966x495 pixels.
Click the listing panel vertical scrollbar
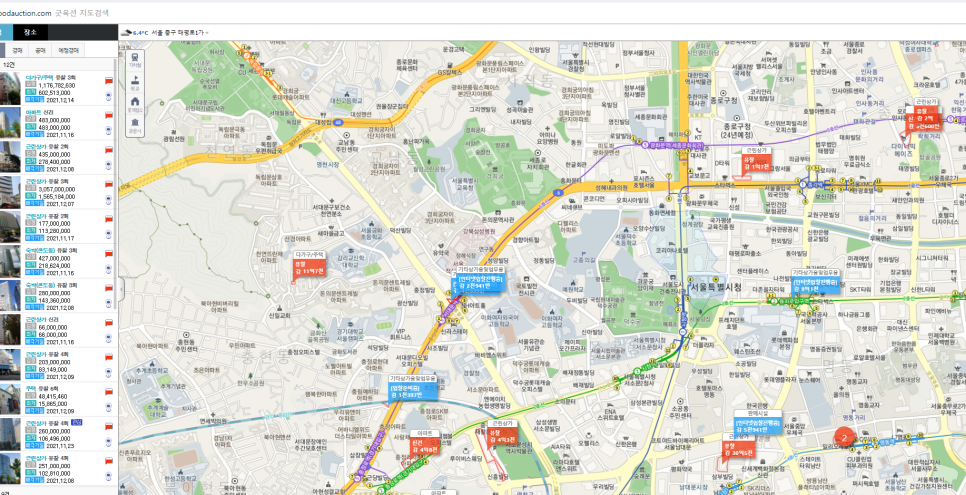[x=115, y=185]
